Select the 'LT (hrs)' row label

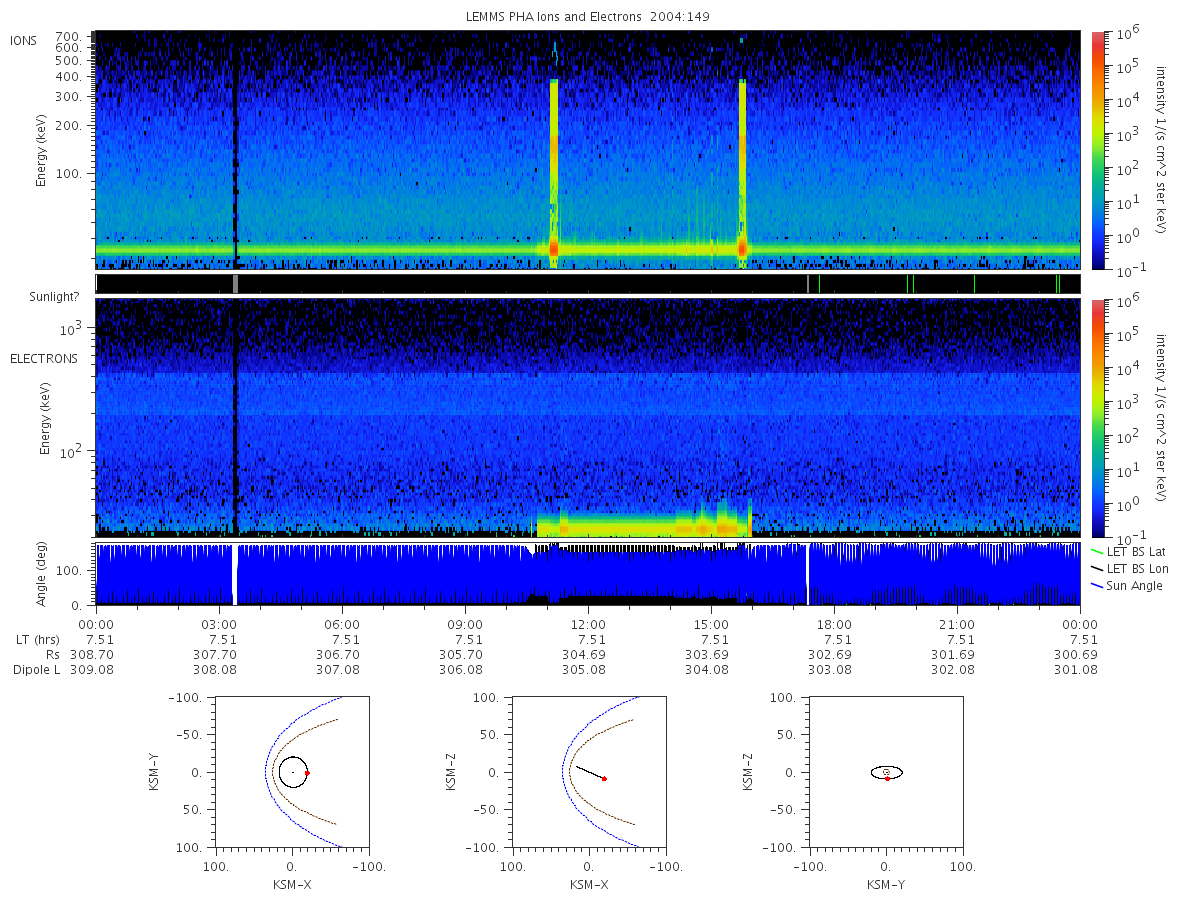coord(38,639)
